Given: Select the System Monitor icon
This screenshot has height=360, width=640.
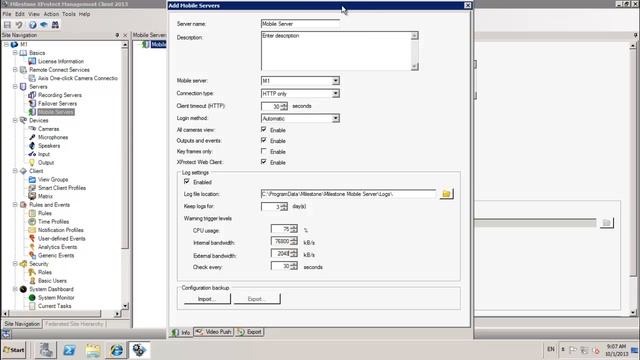Looking at the screenshot, I should click(32, 298).
